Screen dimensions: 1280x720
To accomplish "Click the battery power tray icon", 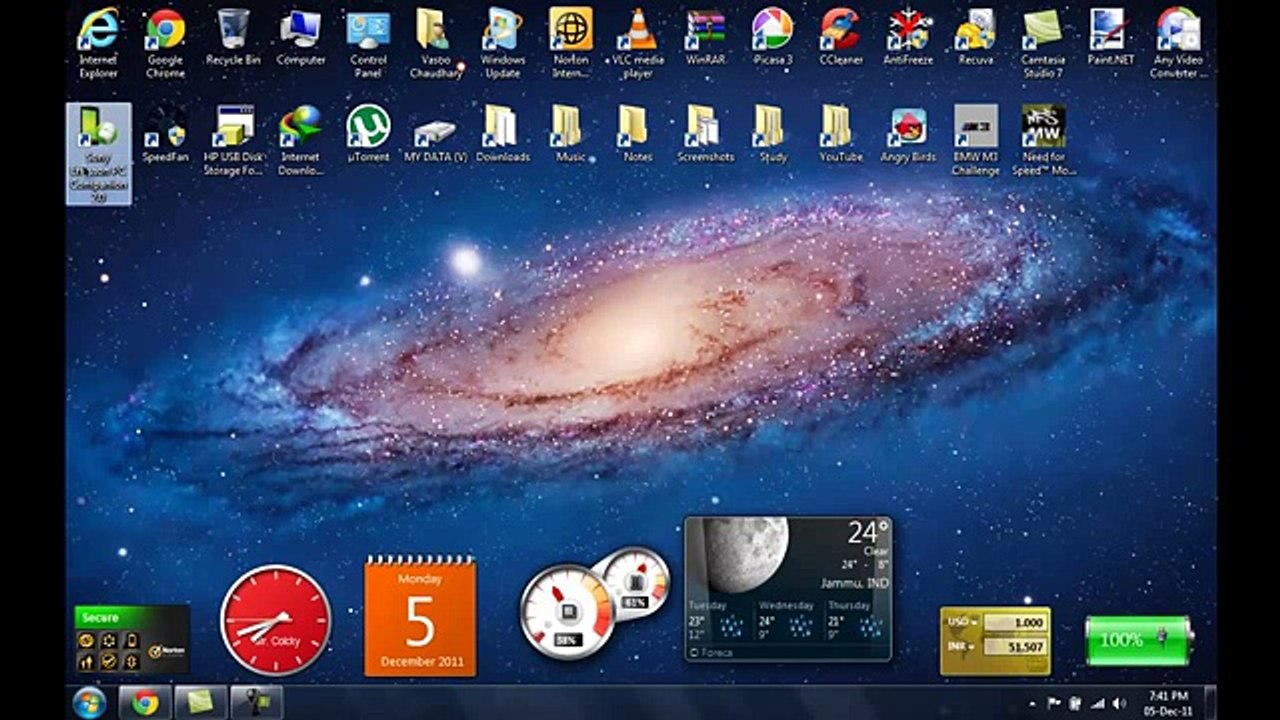I will (x=1075, y=703).
